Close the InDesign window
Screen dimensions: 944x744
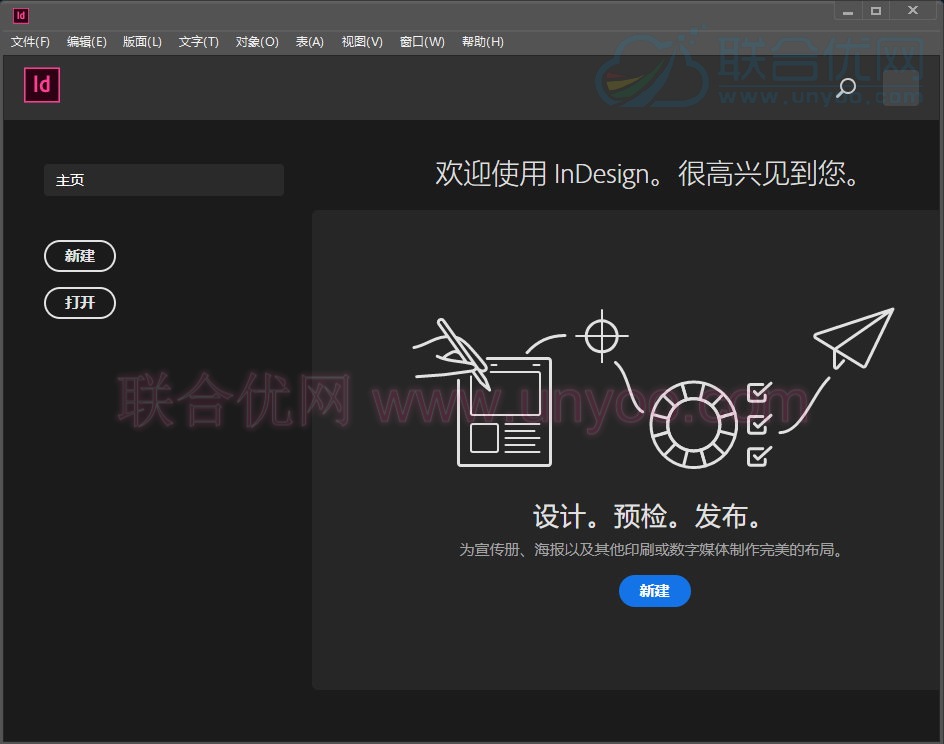coord(913,11)
